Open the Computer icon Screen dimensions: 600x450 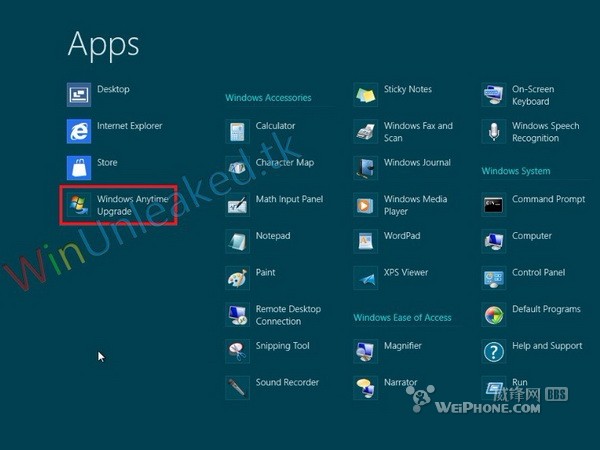click(x=494, y=241)
